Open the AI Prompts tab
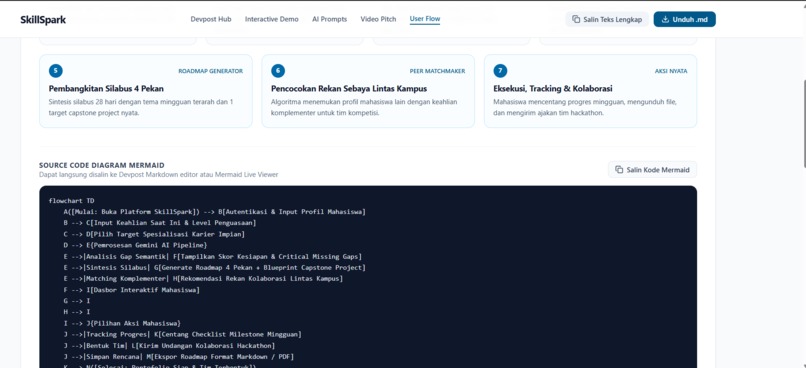This screenshot has width=806, height=368. 329,19
